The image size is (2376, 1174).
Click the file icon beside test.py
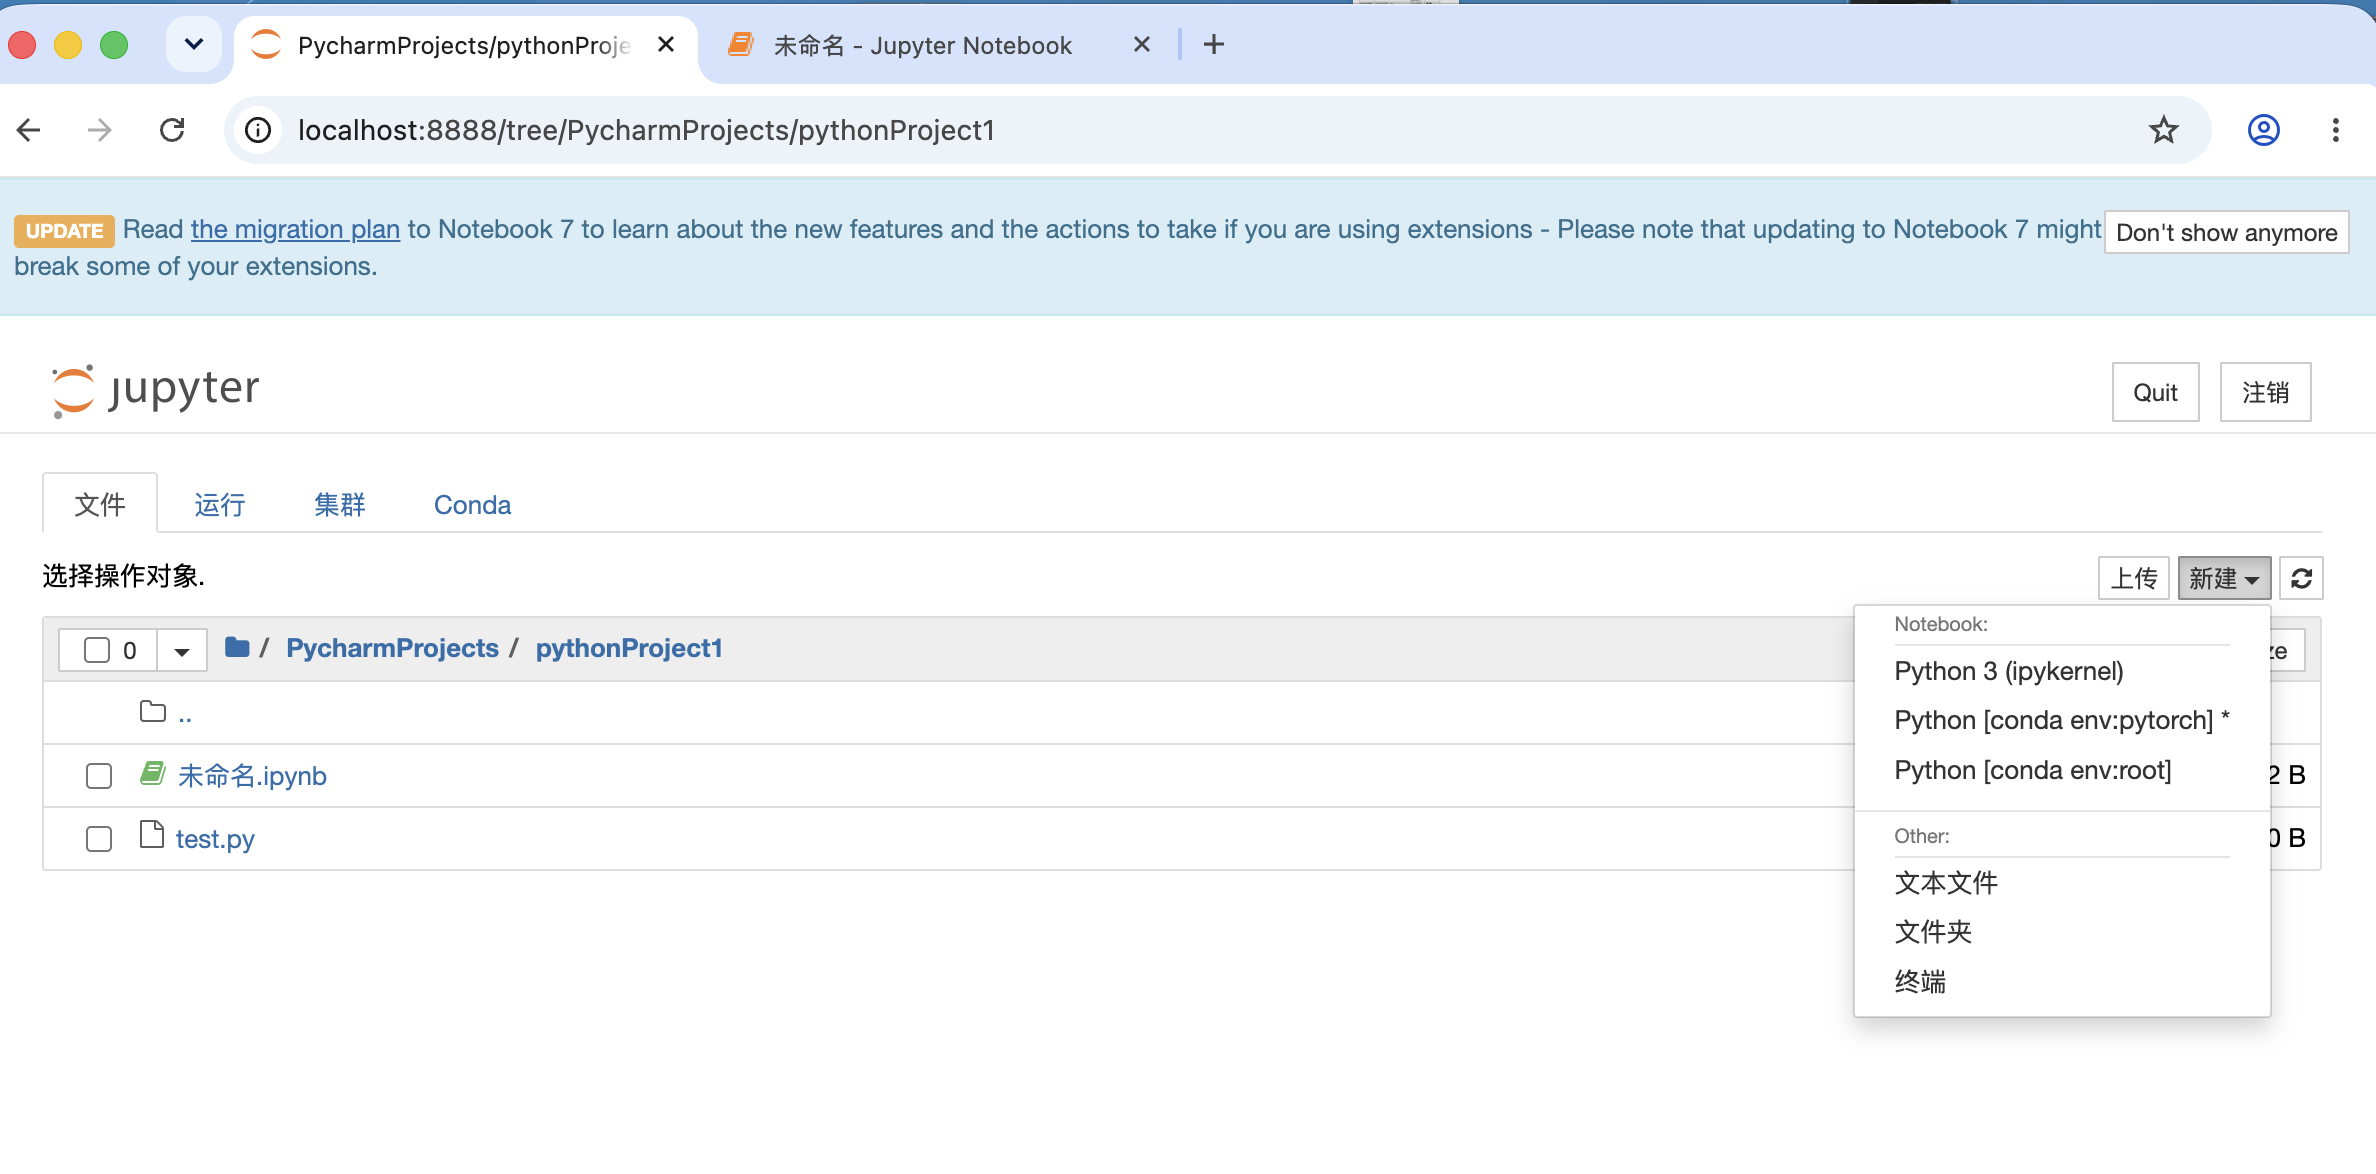pyautogui.click(x=152, y=834)
